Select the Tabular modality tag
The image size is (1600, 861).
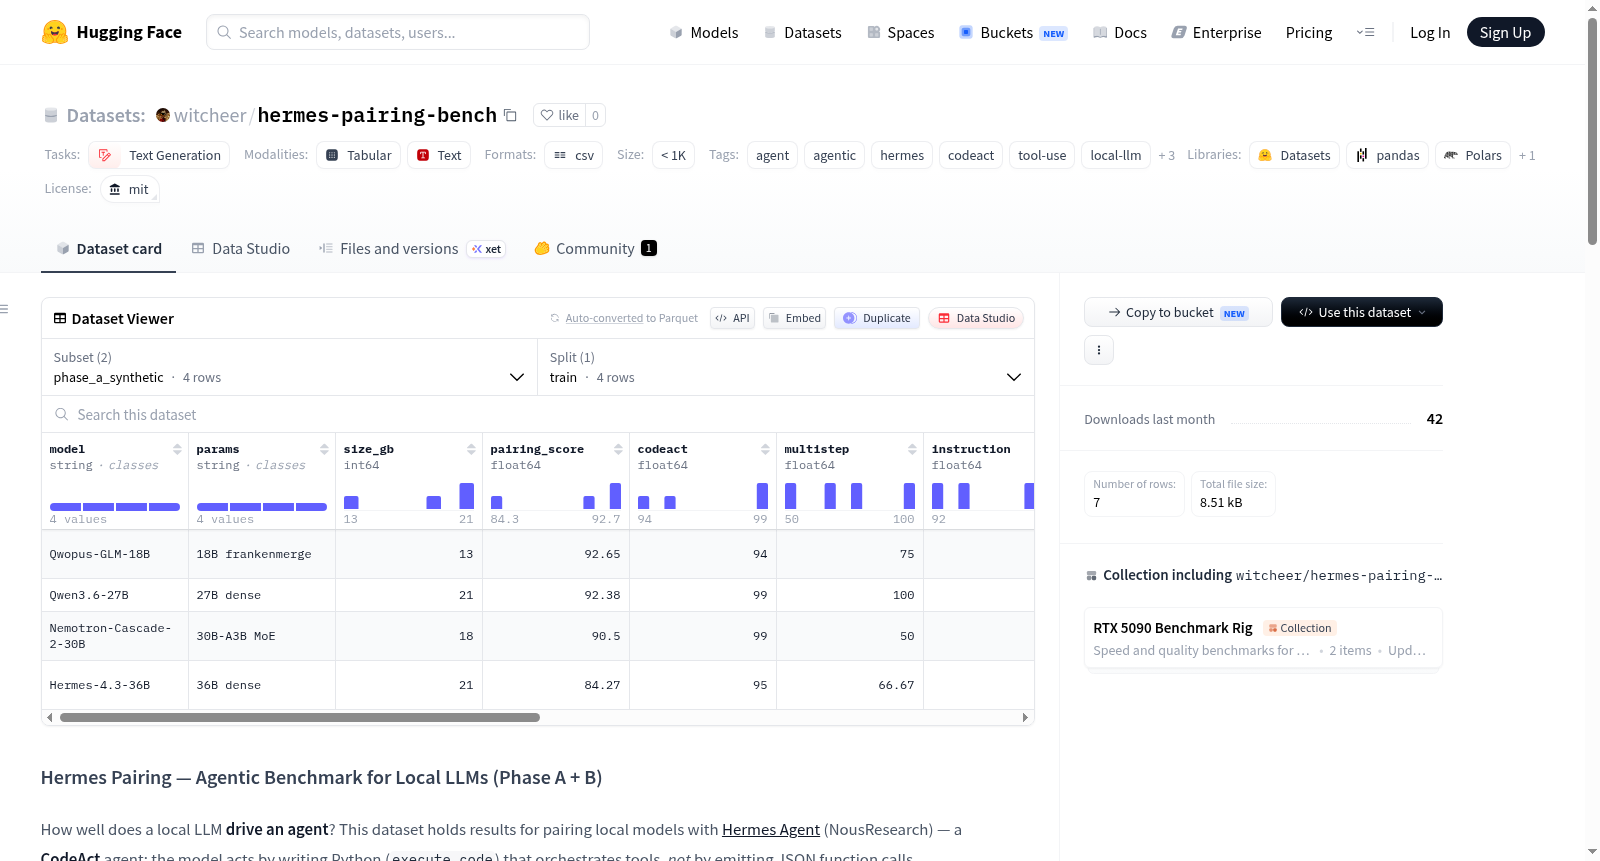point(359,155)
